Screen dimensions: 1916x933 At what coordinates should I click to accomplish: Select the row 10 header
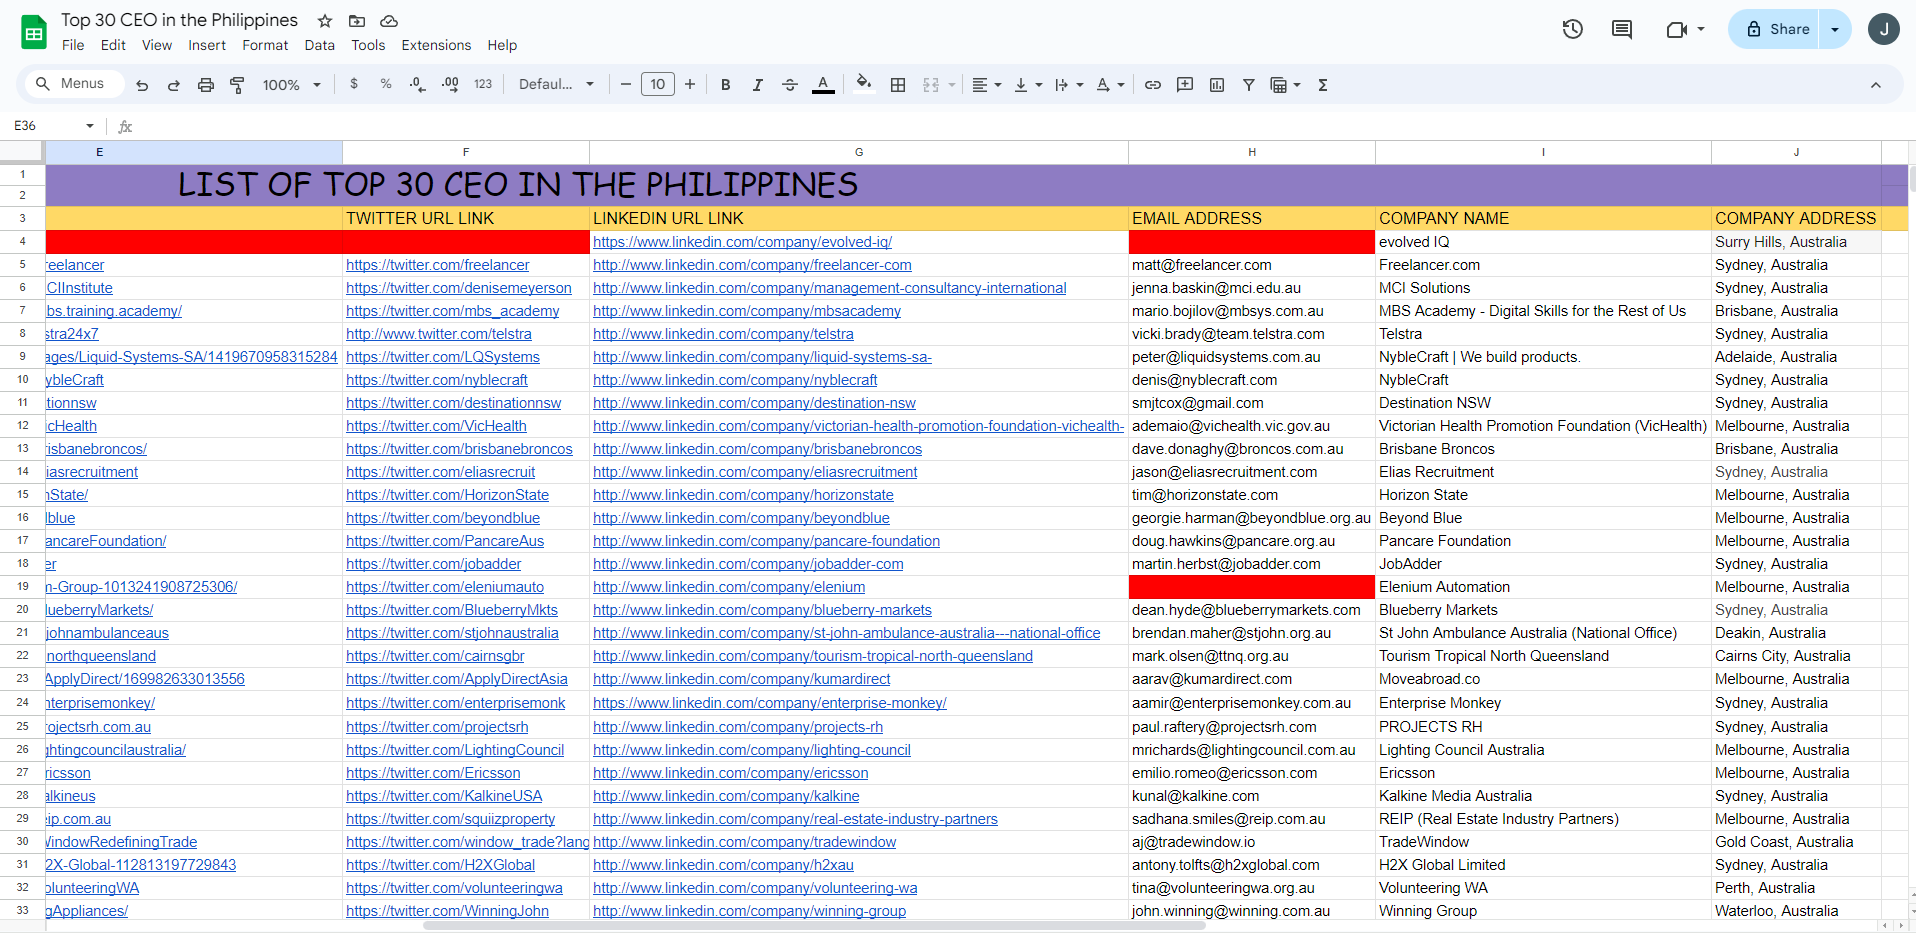(x=22, y=380)
